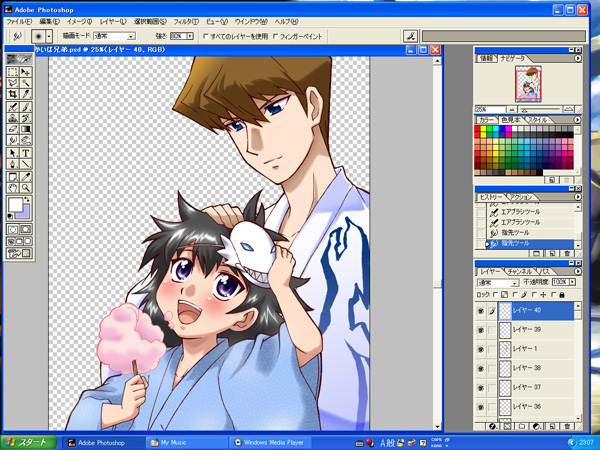The width and height of the screenshot is (600, 450).
Task: Click history panel trash icon
Action: point(567,253)
